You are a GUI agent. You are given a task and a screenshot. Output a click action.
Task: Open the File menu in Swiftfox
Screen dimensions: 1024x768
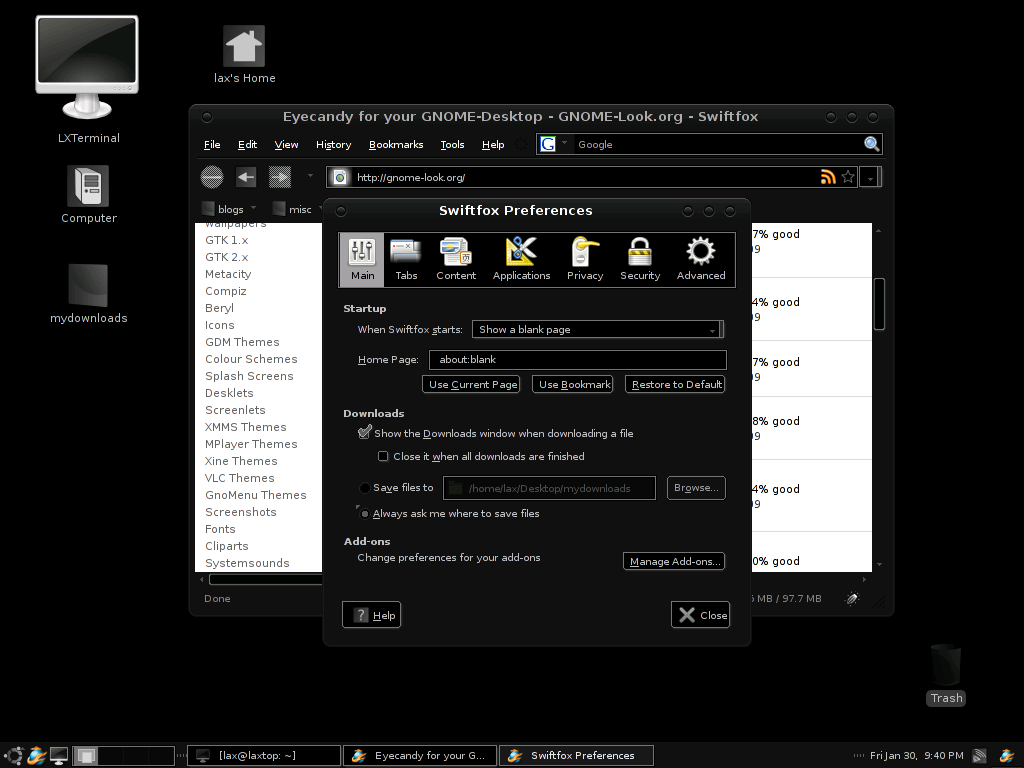click(x=212, y=144)
